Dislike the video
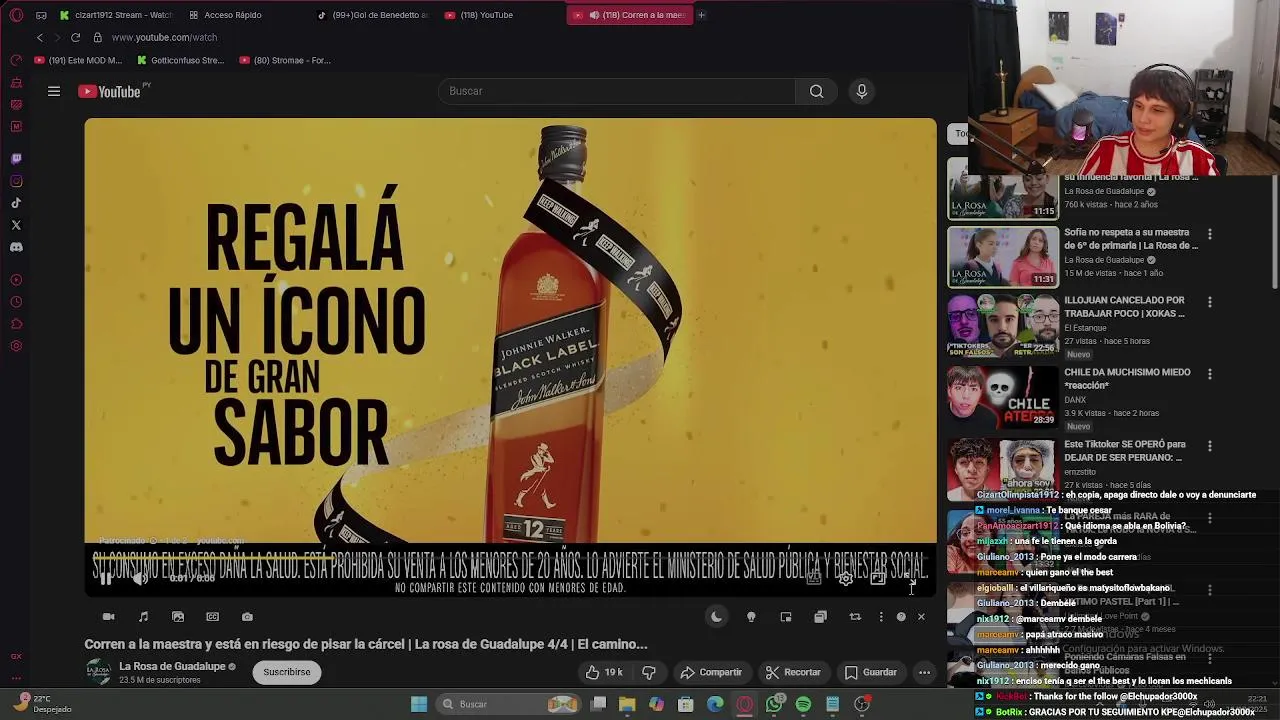Image resolution: width=1280 pixels, height=720 pixels. point(649,672)
